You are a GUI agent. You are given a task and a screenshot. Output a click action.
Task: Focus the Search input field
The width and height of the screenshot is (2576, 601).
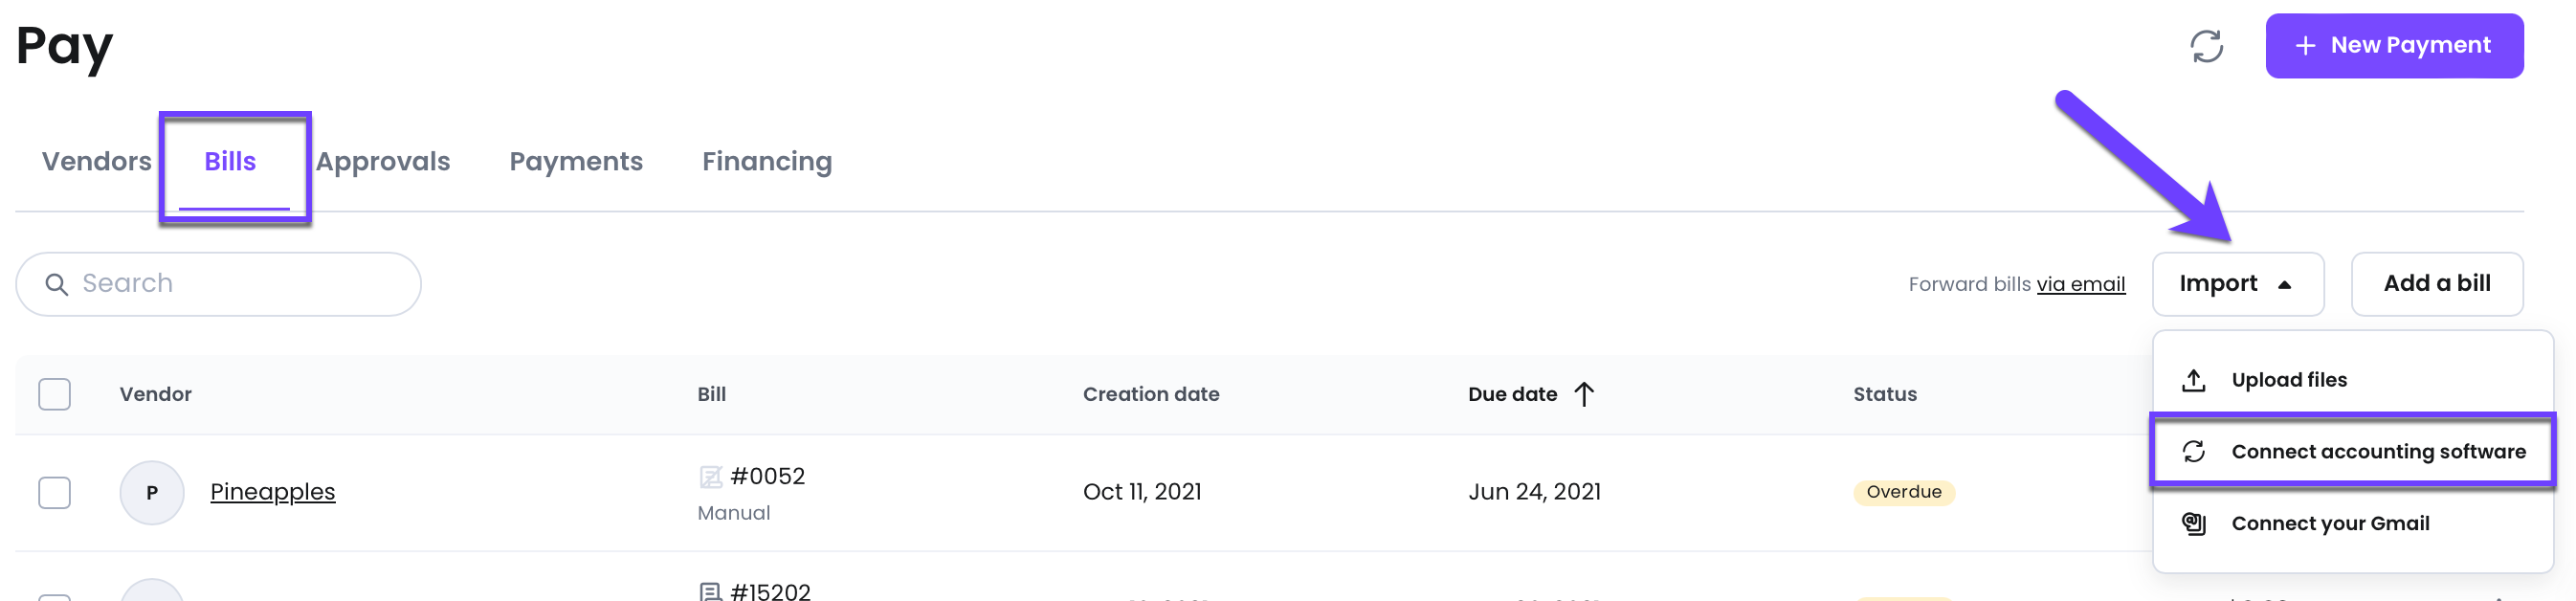tap(218, 284)
